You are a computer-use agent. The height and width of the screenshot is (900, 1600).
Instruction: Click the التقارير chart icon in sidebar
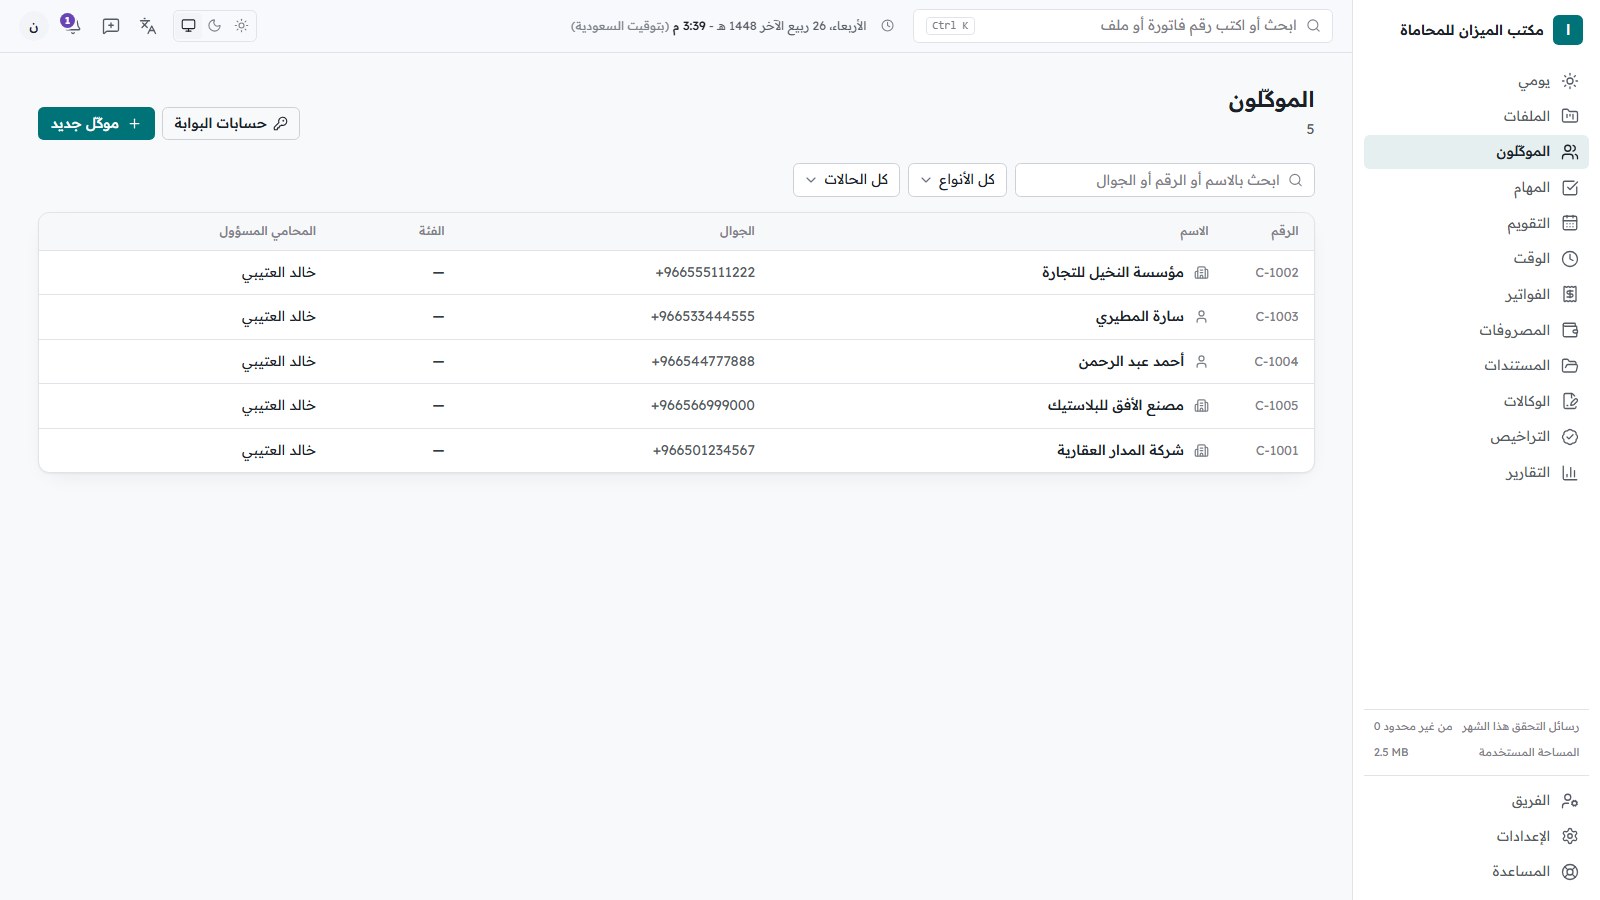pyautogui.click(x=1570, y=473)
